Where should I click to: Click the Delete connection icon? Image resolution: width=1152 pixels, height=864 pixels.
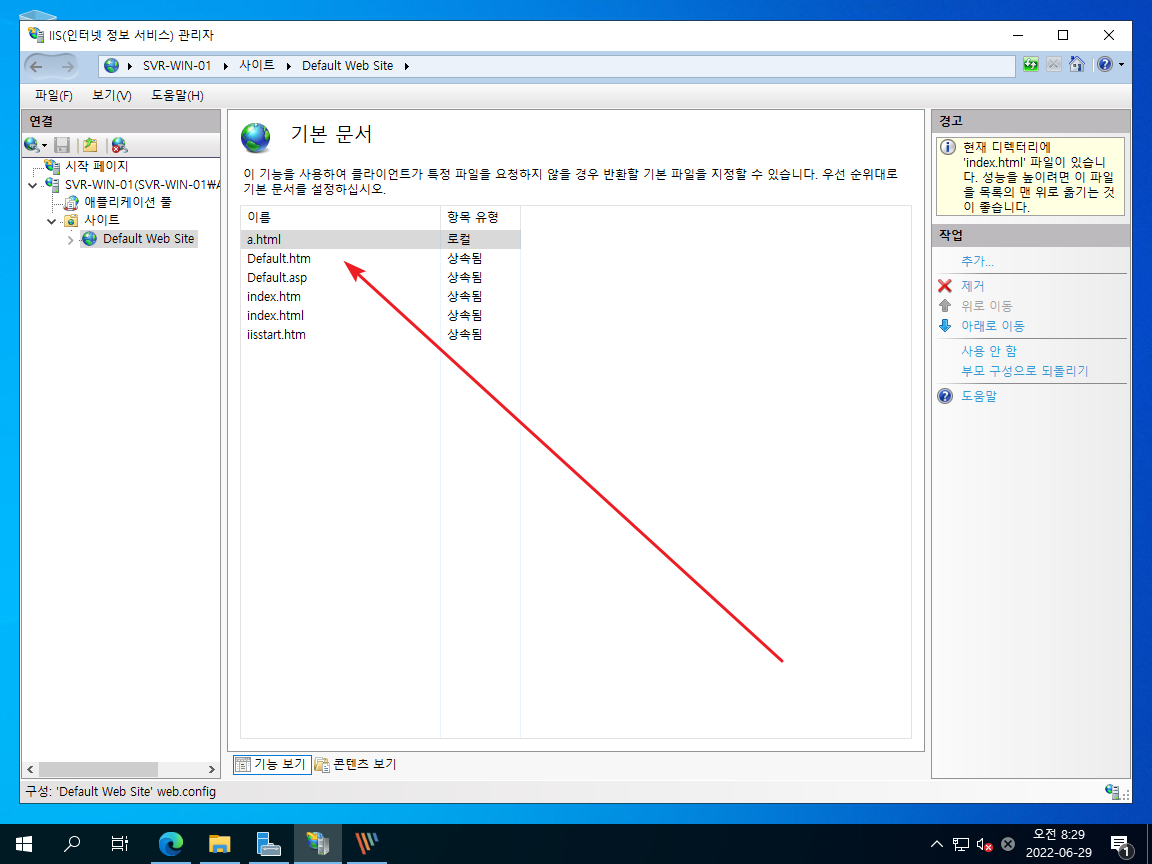[119, 145]
